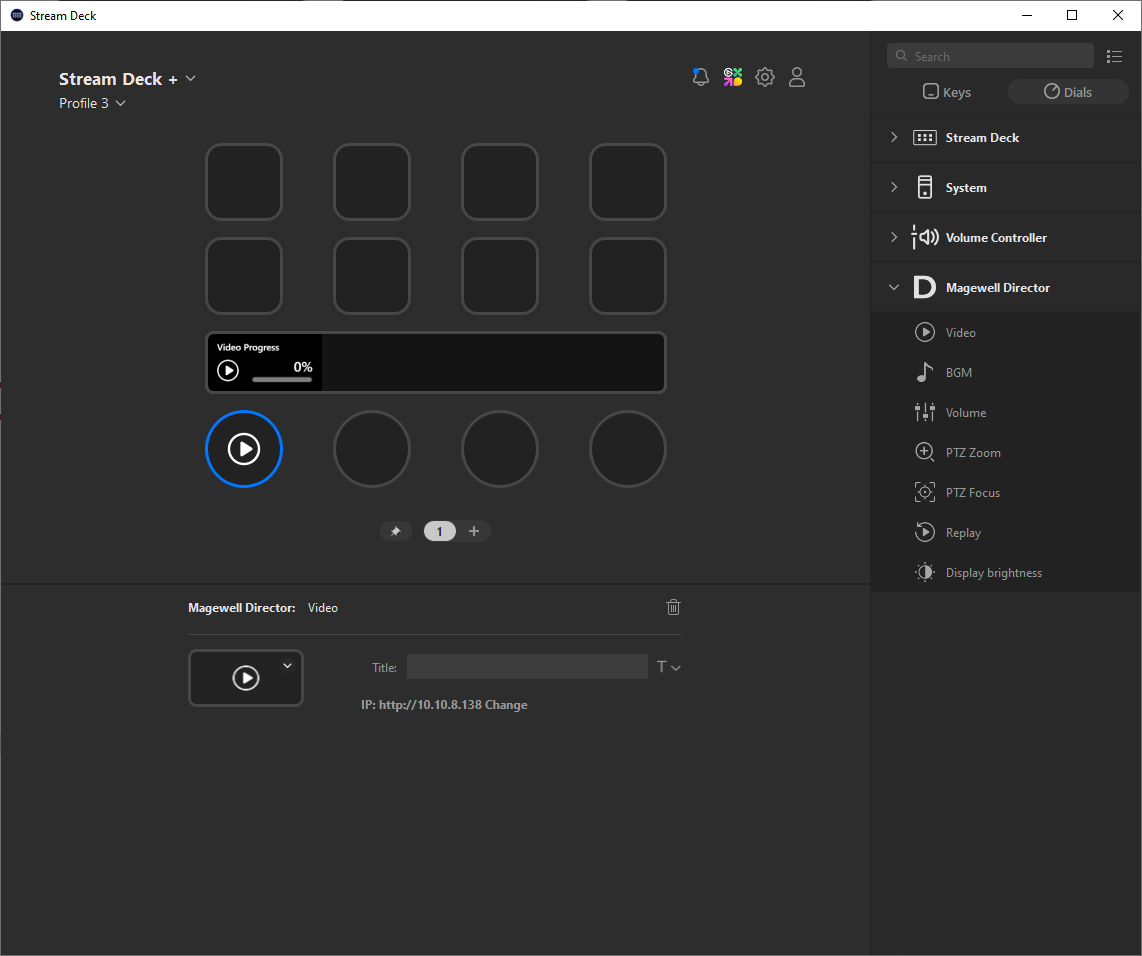The width and height of the screenshot is (1142, 956).
Task: Minimize the Stream Deck window
Action: click(x=1027, y=15)
